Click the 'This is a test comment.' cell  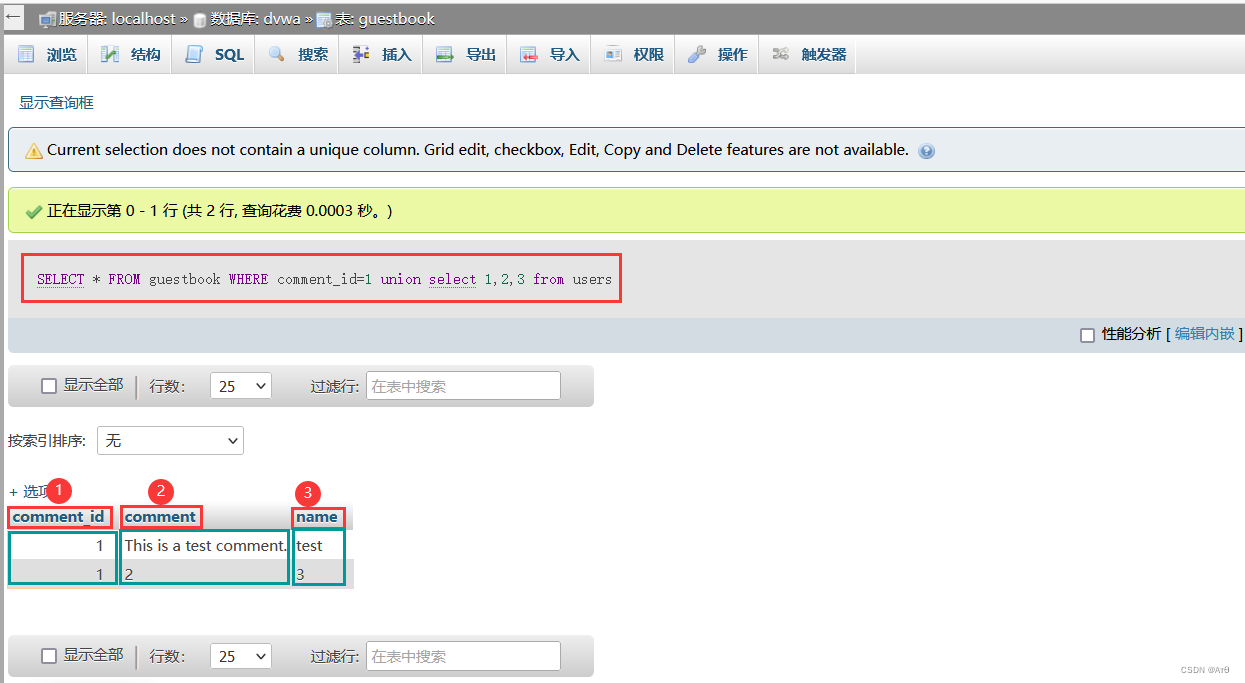pos(205,545)
